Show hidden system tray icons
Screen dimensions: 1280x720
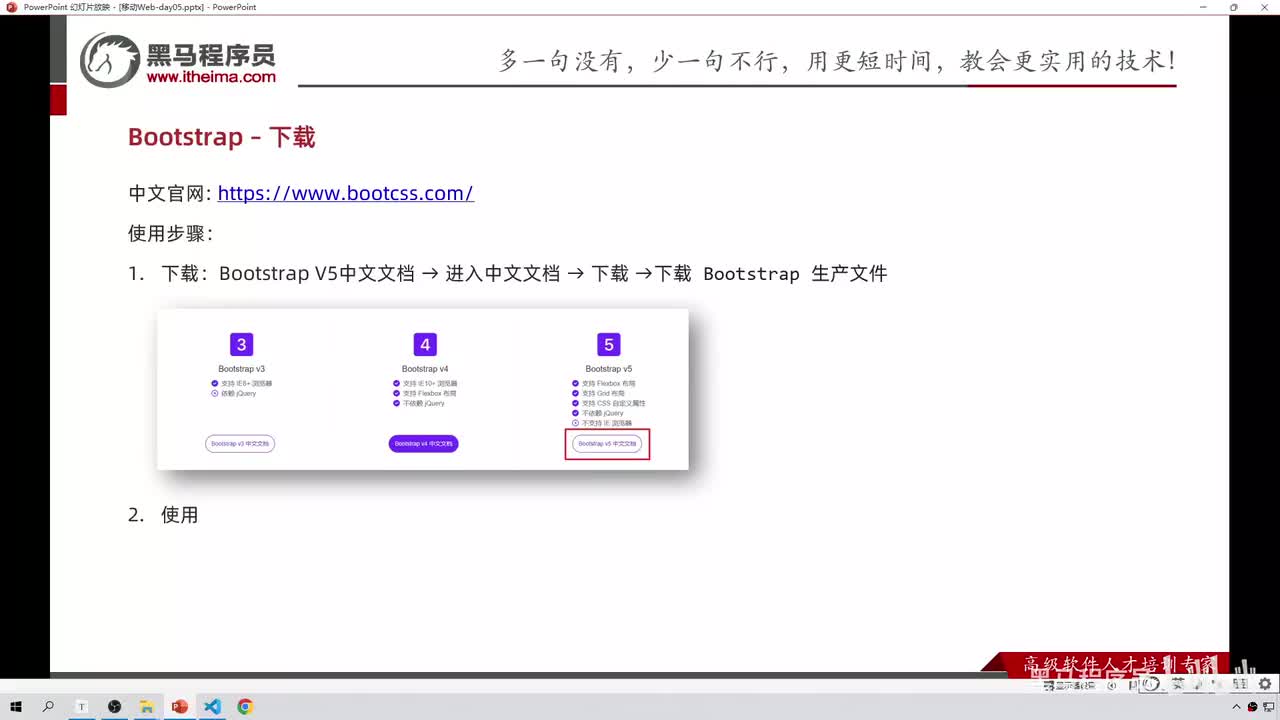[1237, 706]
